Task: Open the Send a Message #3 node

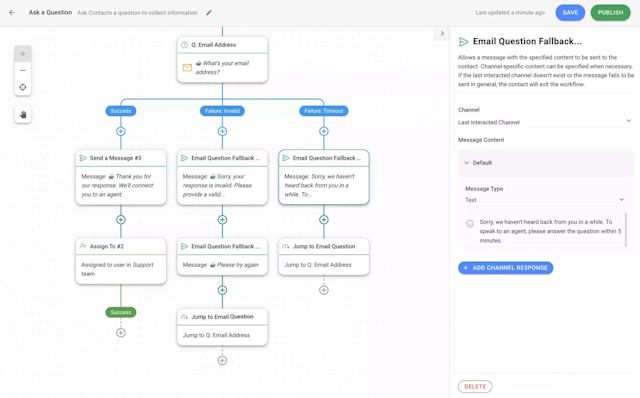Action: pos(121,177)
